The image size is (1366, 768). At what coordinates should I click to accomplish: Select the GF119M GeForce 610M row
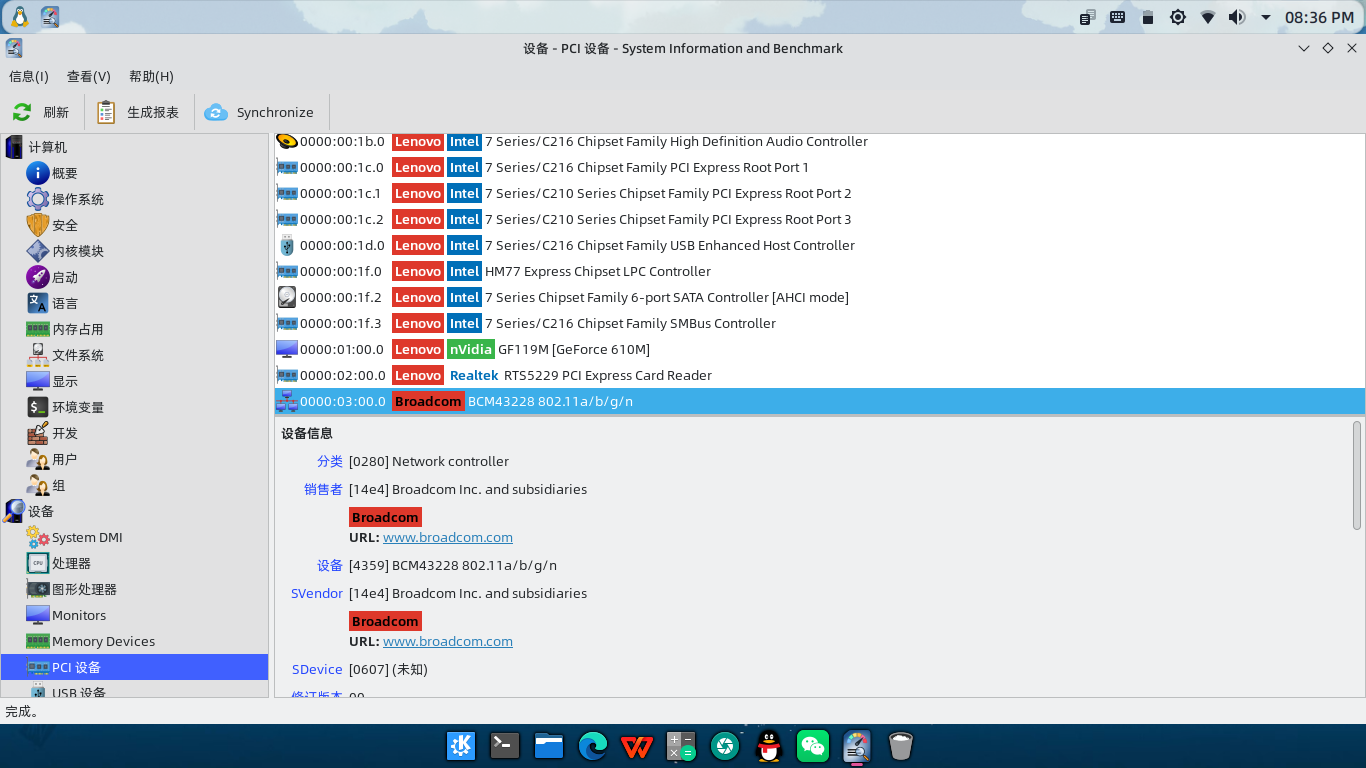[x=819, y=349]
